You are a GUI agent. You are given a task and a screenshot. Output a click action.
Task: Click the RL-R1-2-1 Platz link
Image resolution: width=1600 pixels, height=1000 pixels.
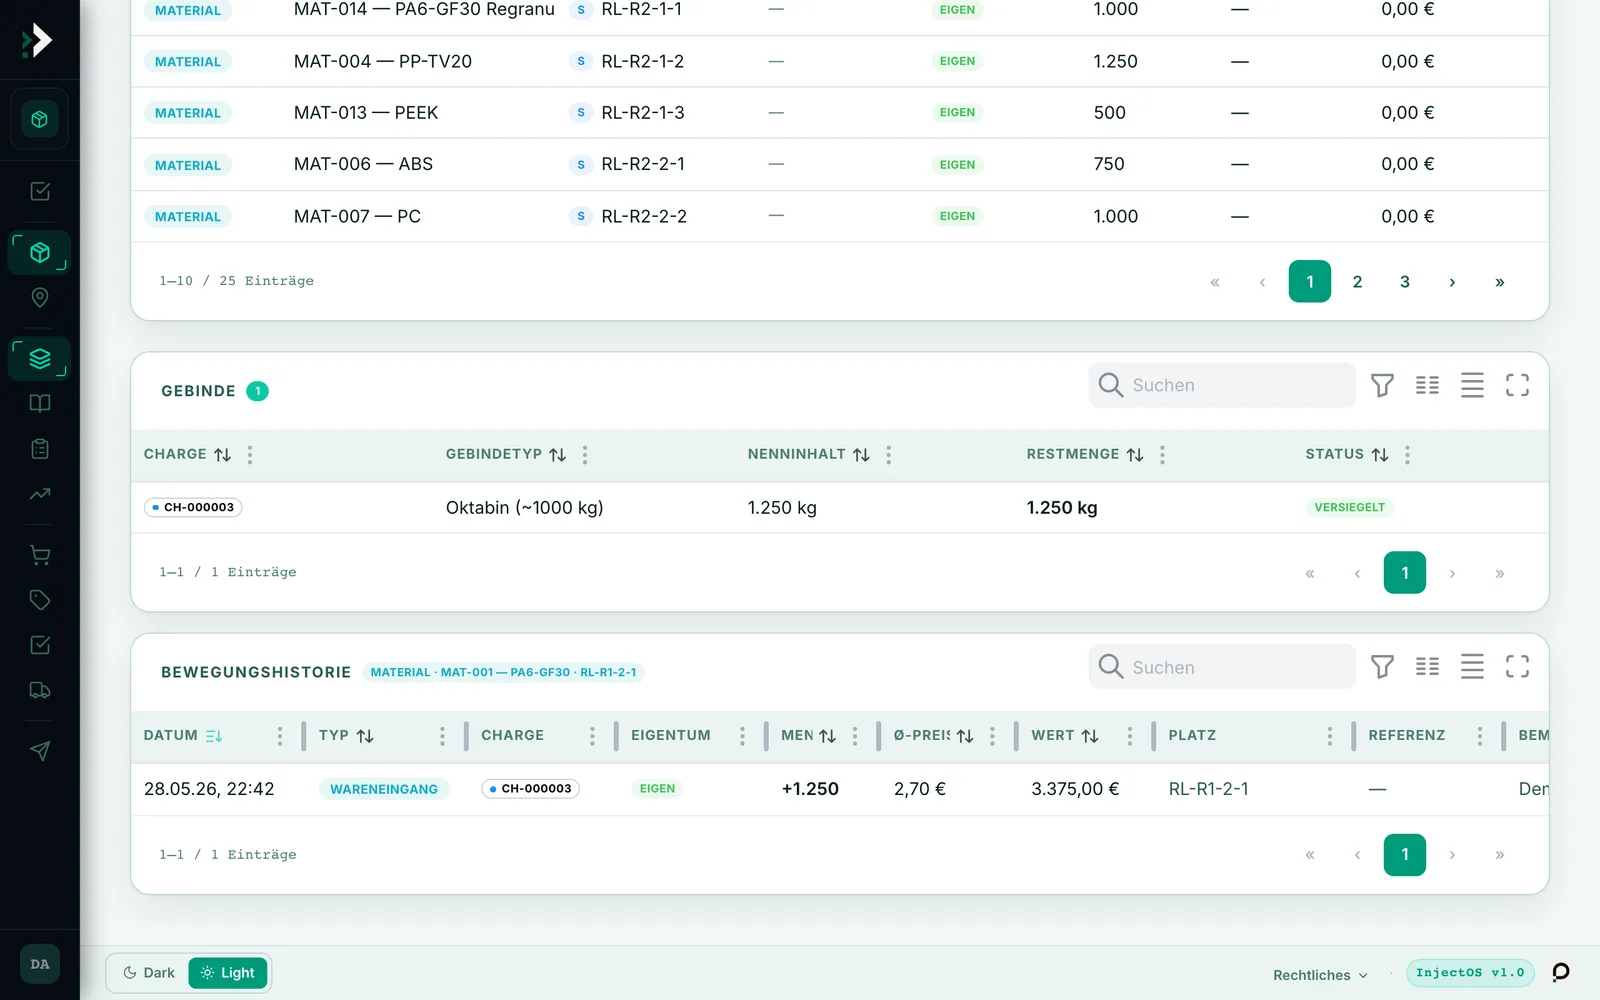click(1208, 789)
